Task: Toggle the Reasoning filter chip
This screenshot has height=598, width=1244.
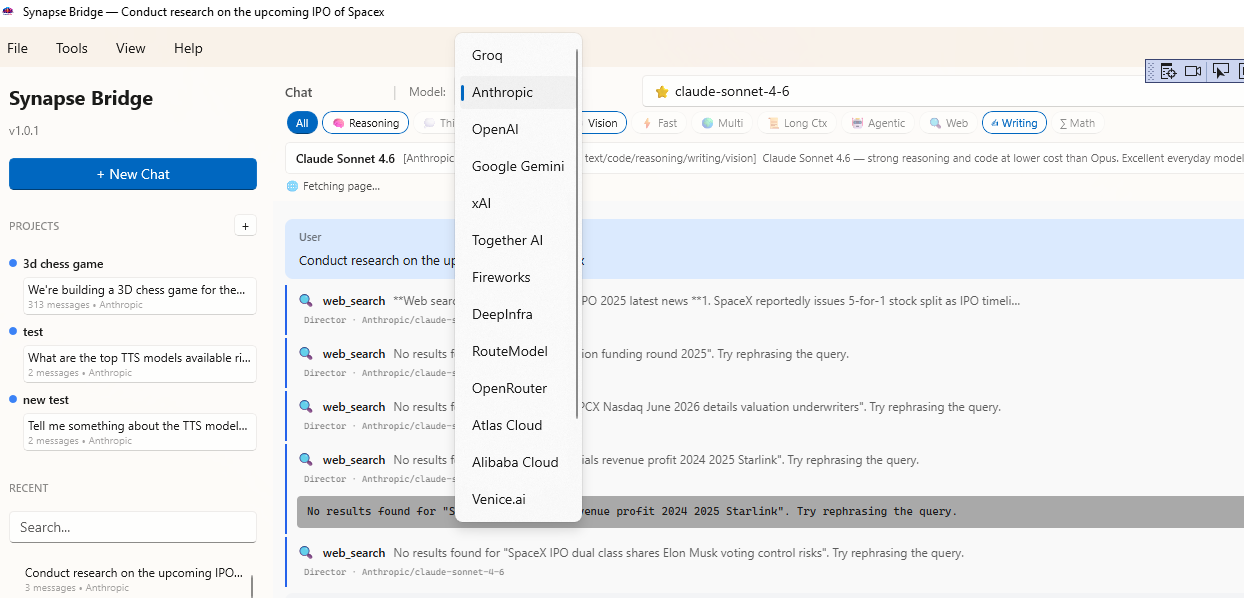Action: tap(365, 123)
